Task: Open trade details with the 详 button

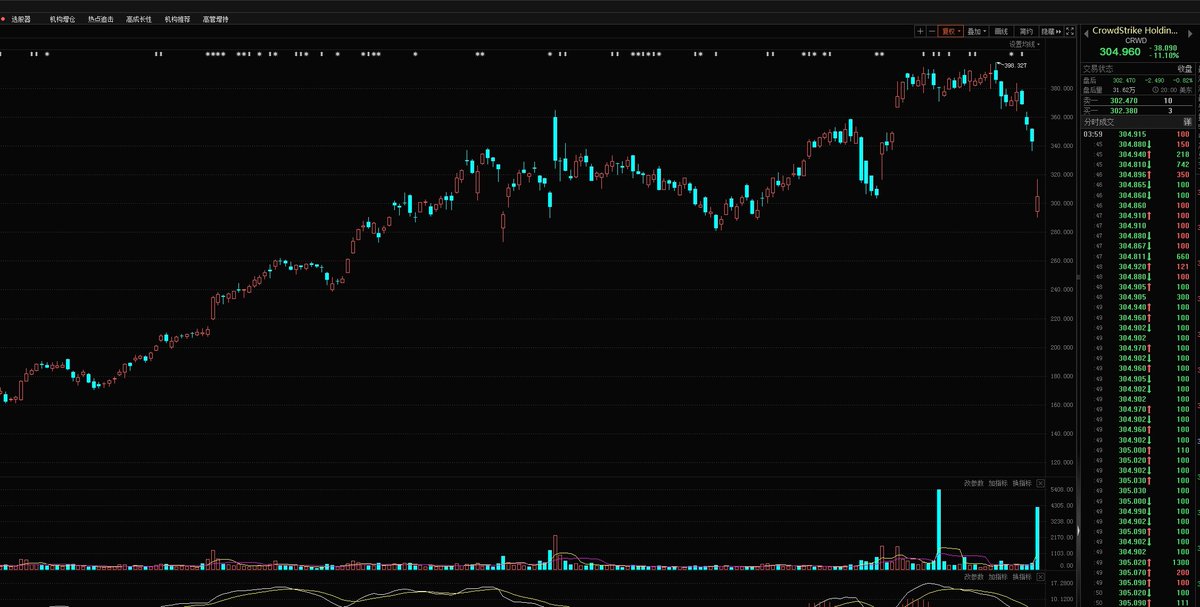Action: click(1188, 121)
